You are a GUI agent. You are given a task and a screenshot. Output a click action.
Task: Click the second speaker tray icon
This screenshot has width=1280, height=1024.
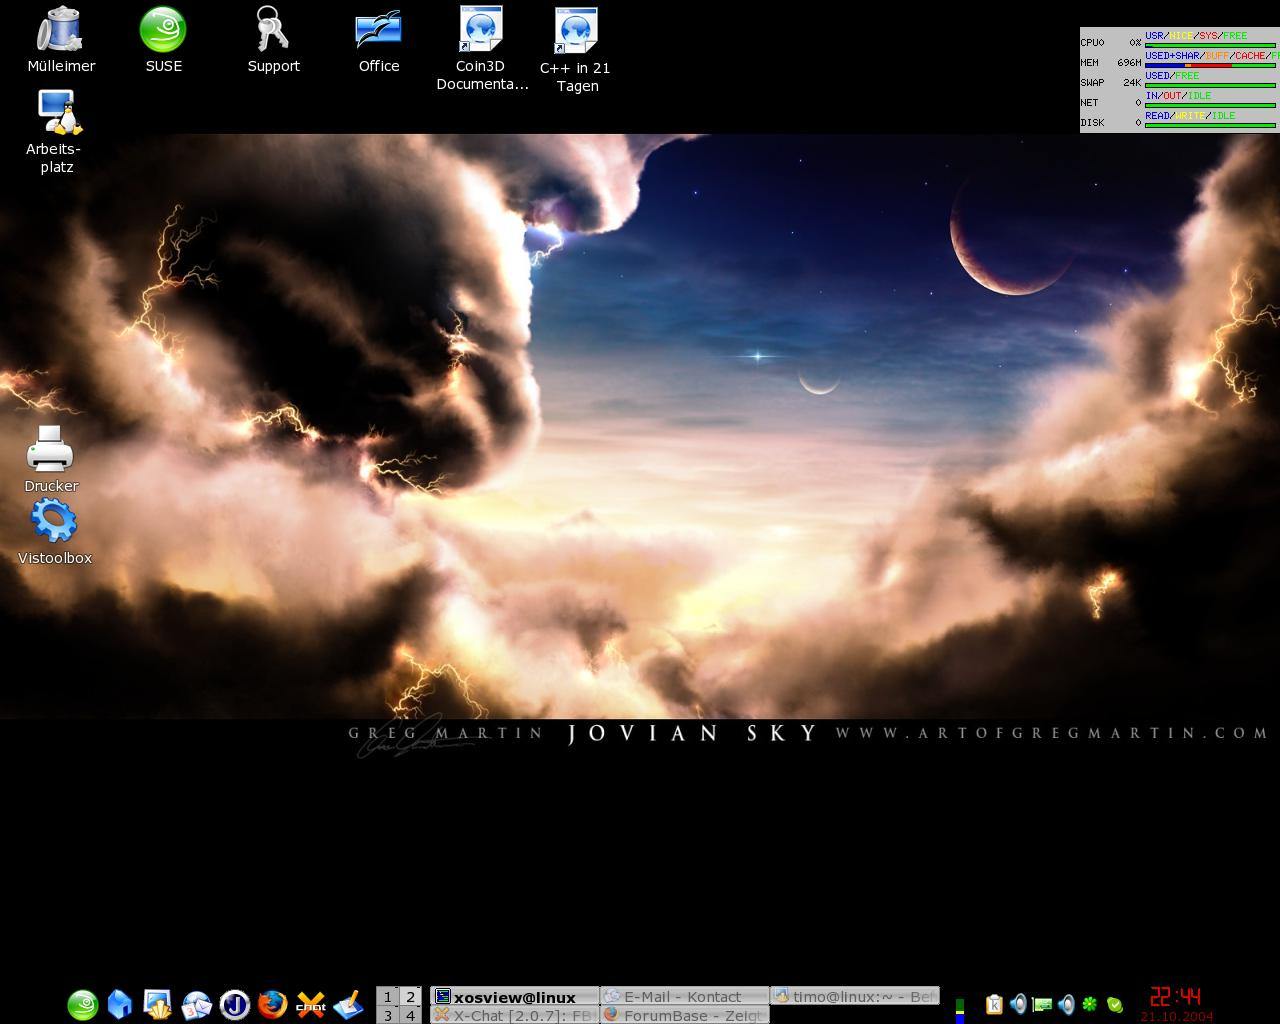tap(1066, 1004)
